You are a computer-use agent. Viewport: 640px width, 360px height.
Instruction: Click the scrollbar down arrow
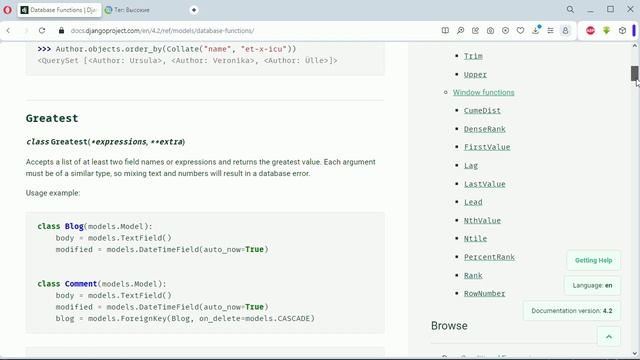[x=634, y=354]
